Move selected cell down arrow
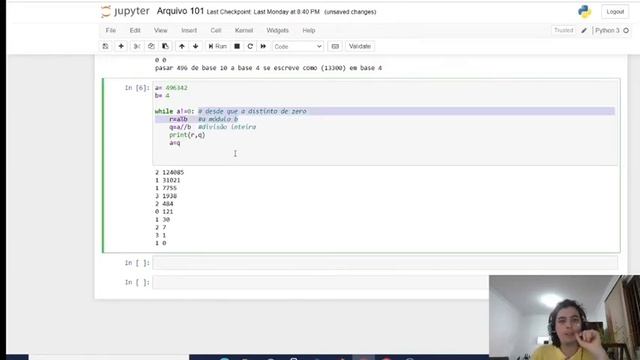The height and width of the screenshot is (360, 640). pos(196,46)
